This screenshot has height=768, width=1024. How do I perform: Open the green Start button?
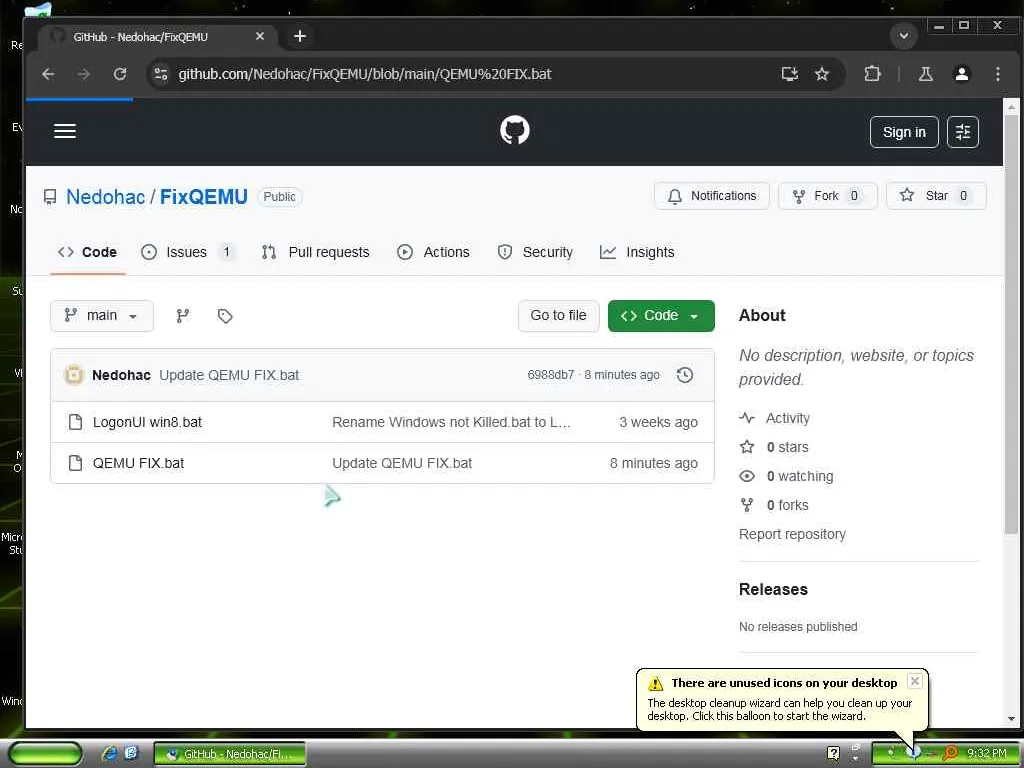(45, 754)
